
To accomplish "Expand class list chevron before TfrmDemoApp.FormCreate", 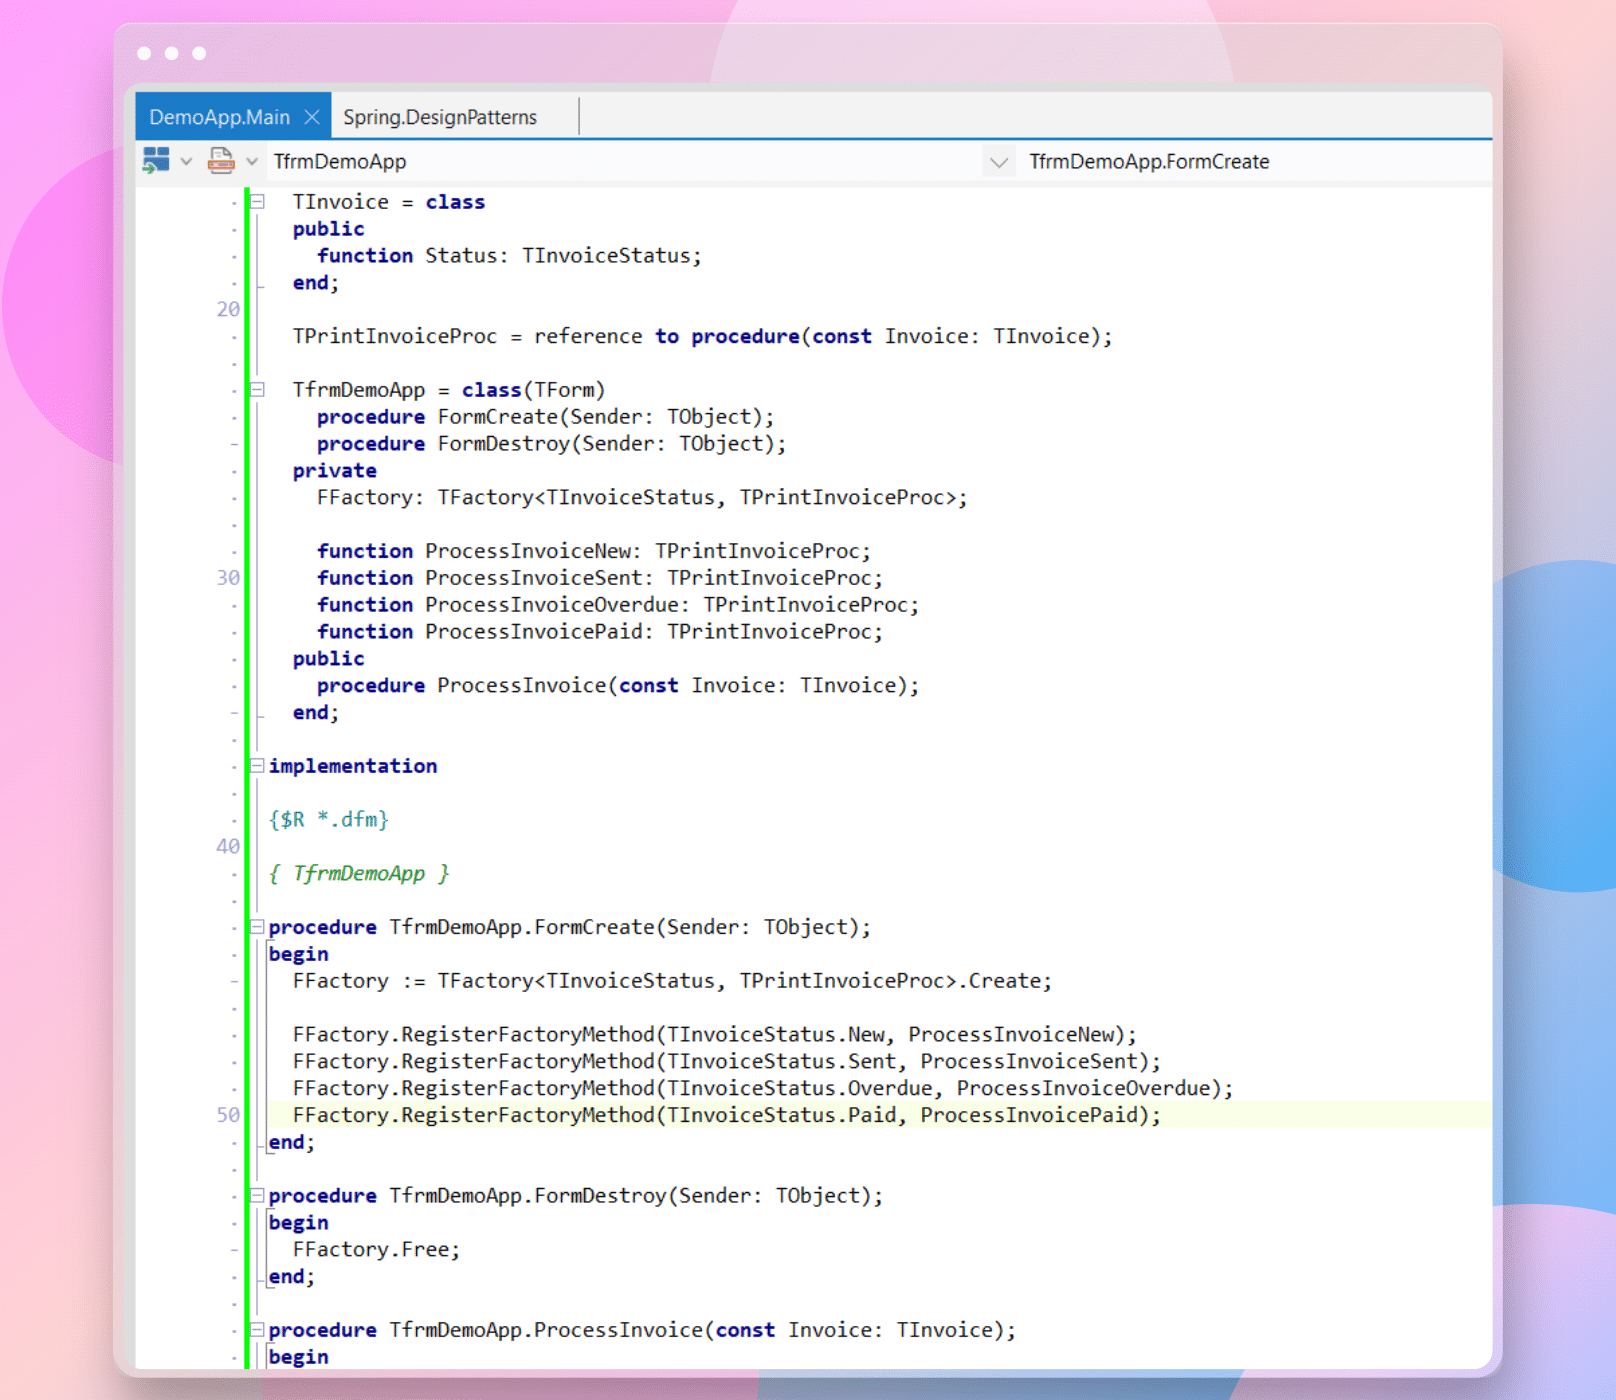I will 998,162.
